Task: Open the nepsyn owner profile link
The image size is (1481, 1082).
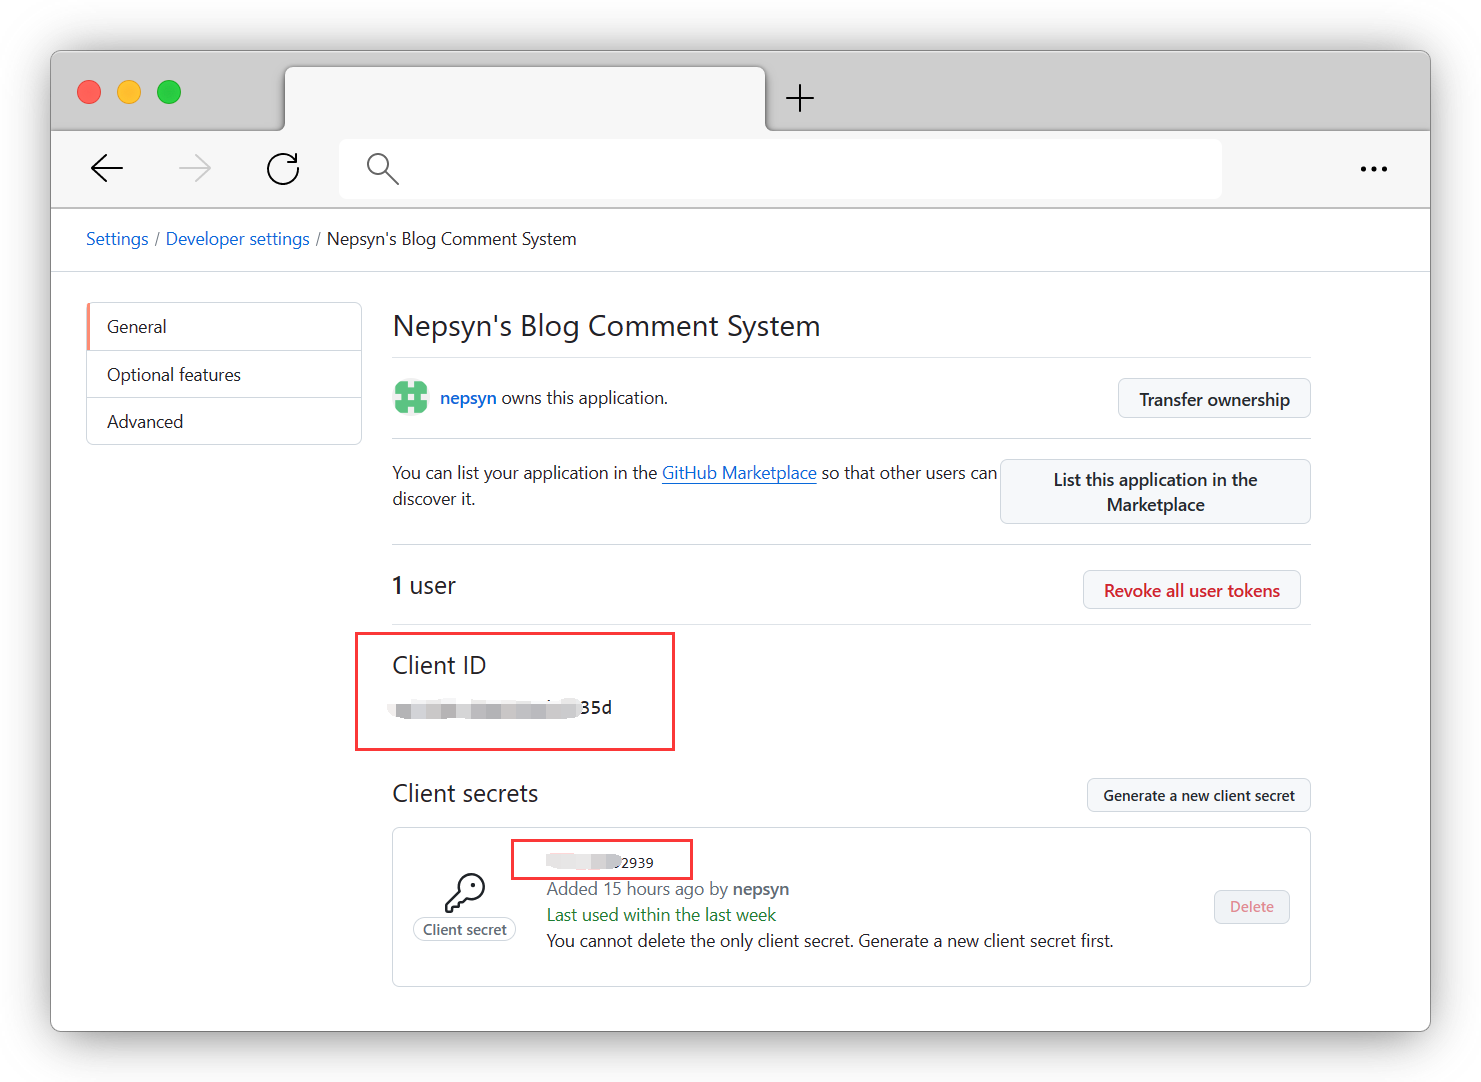Action: coord(468,398)
